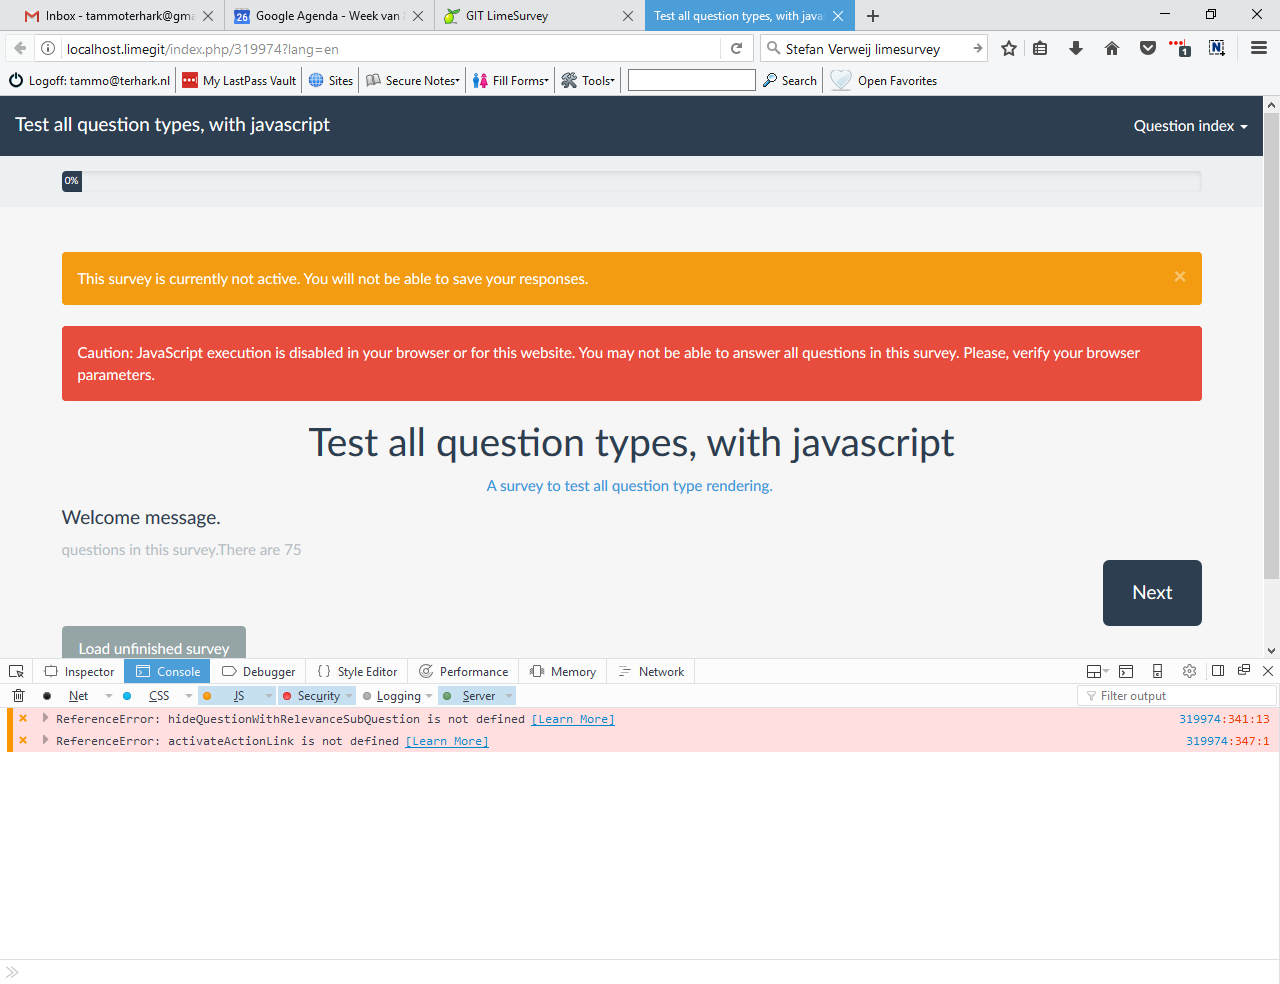1280x984 pixels.
Task: Clear the console with the trash icon
Action: pos(18,696)
